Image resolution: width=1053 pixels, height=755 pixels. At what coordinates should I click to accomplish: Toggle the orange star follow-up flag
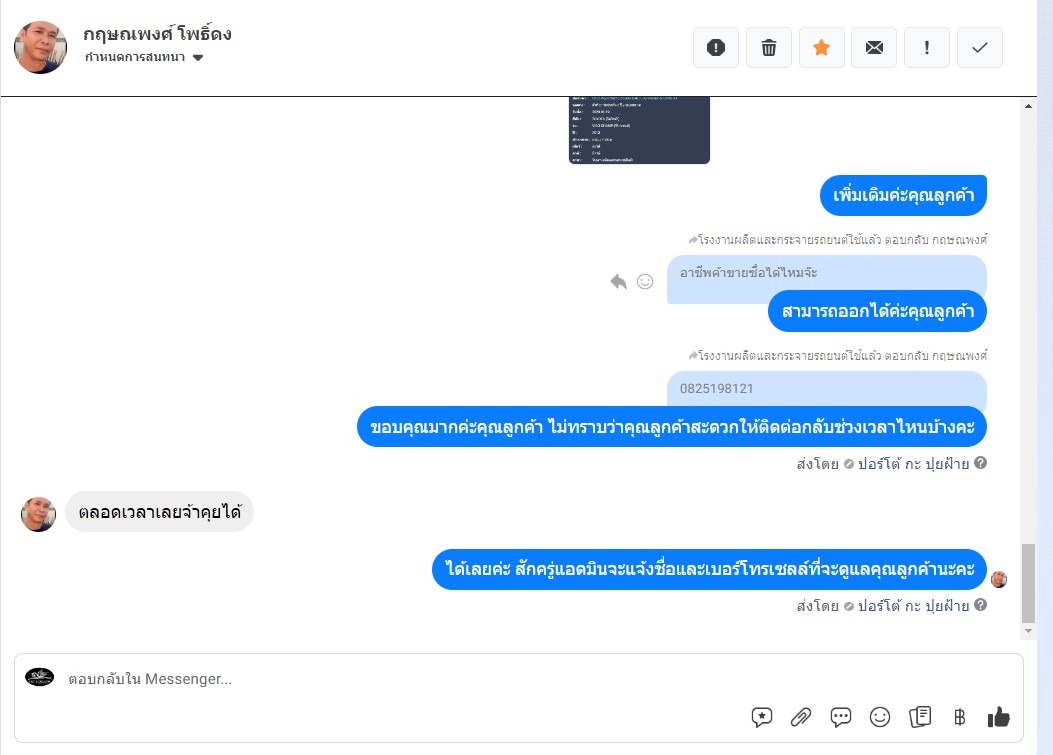[821, 48]
